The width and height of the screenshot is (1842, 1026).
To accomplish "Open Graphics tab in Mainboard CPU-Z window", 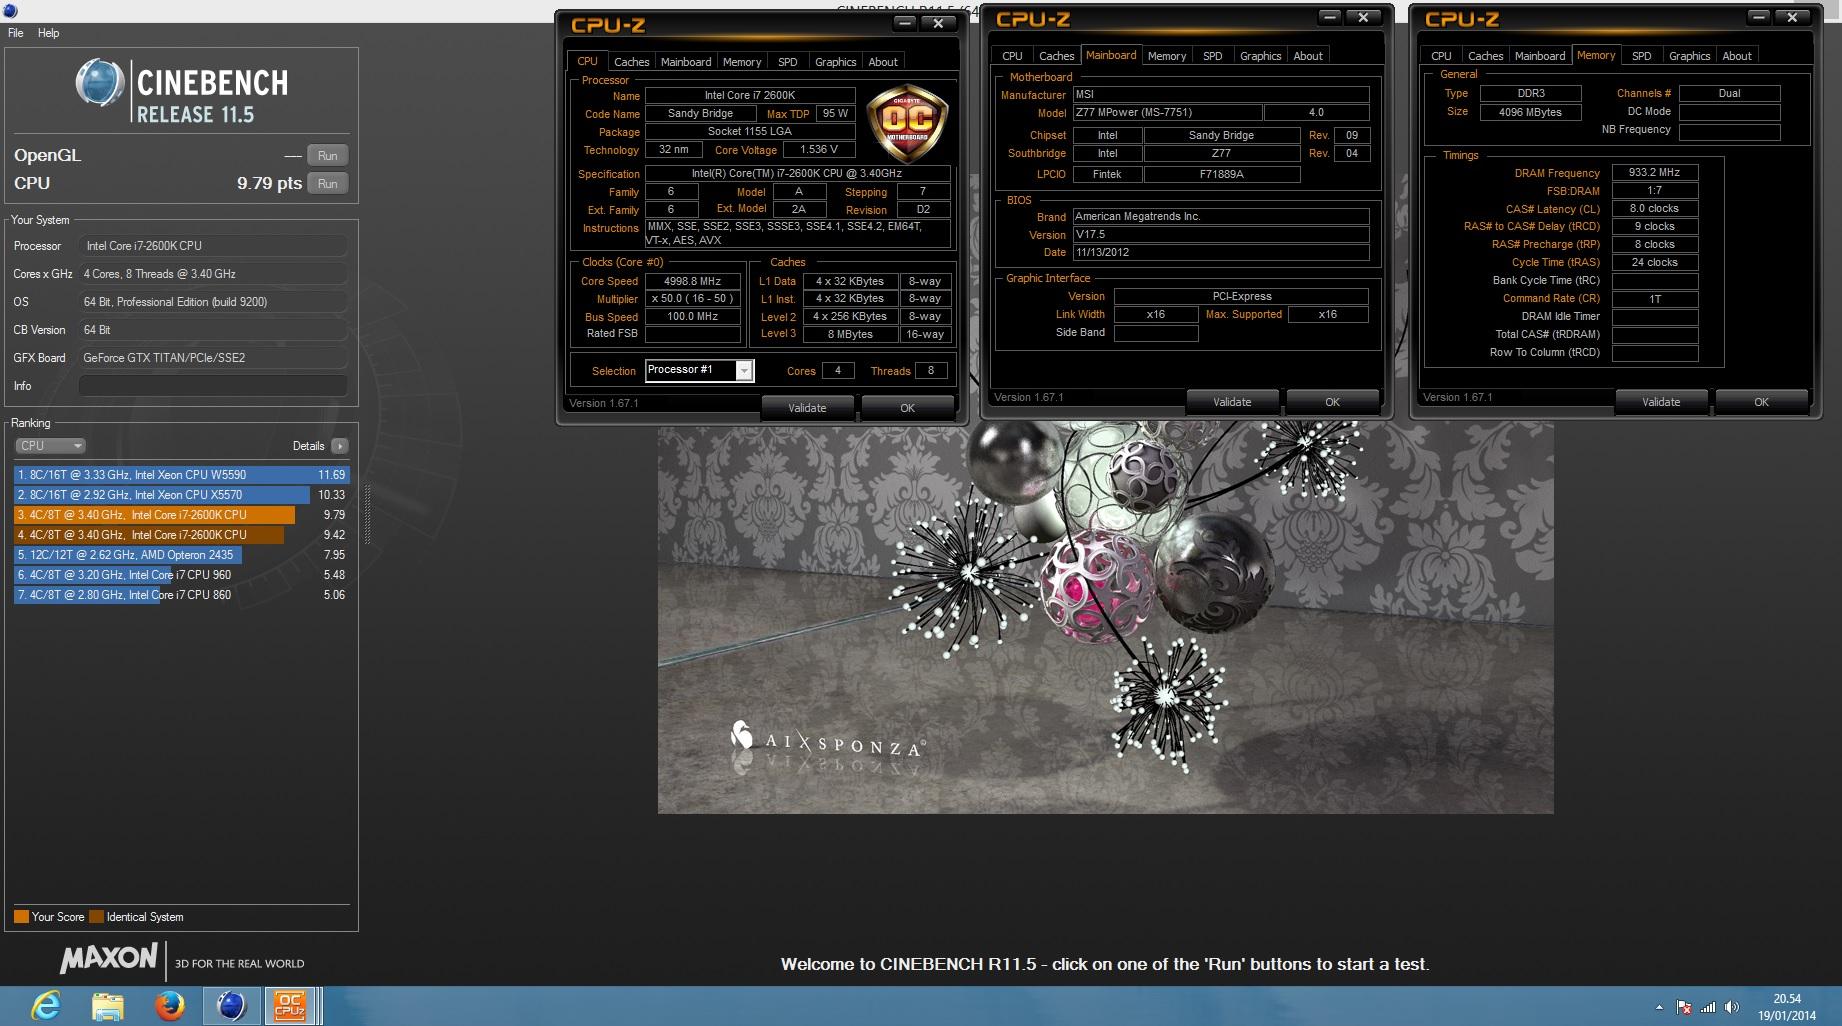I will (x=1260, y=56).
